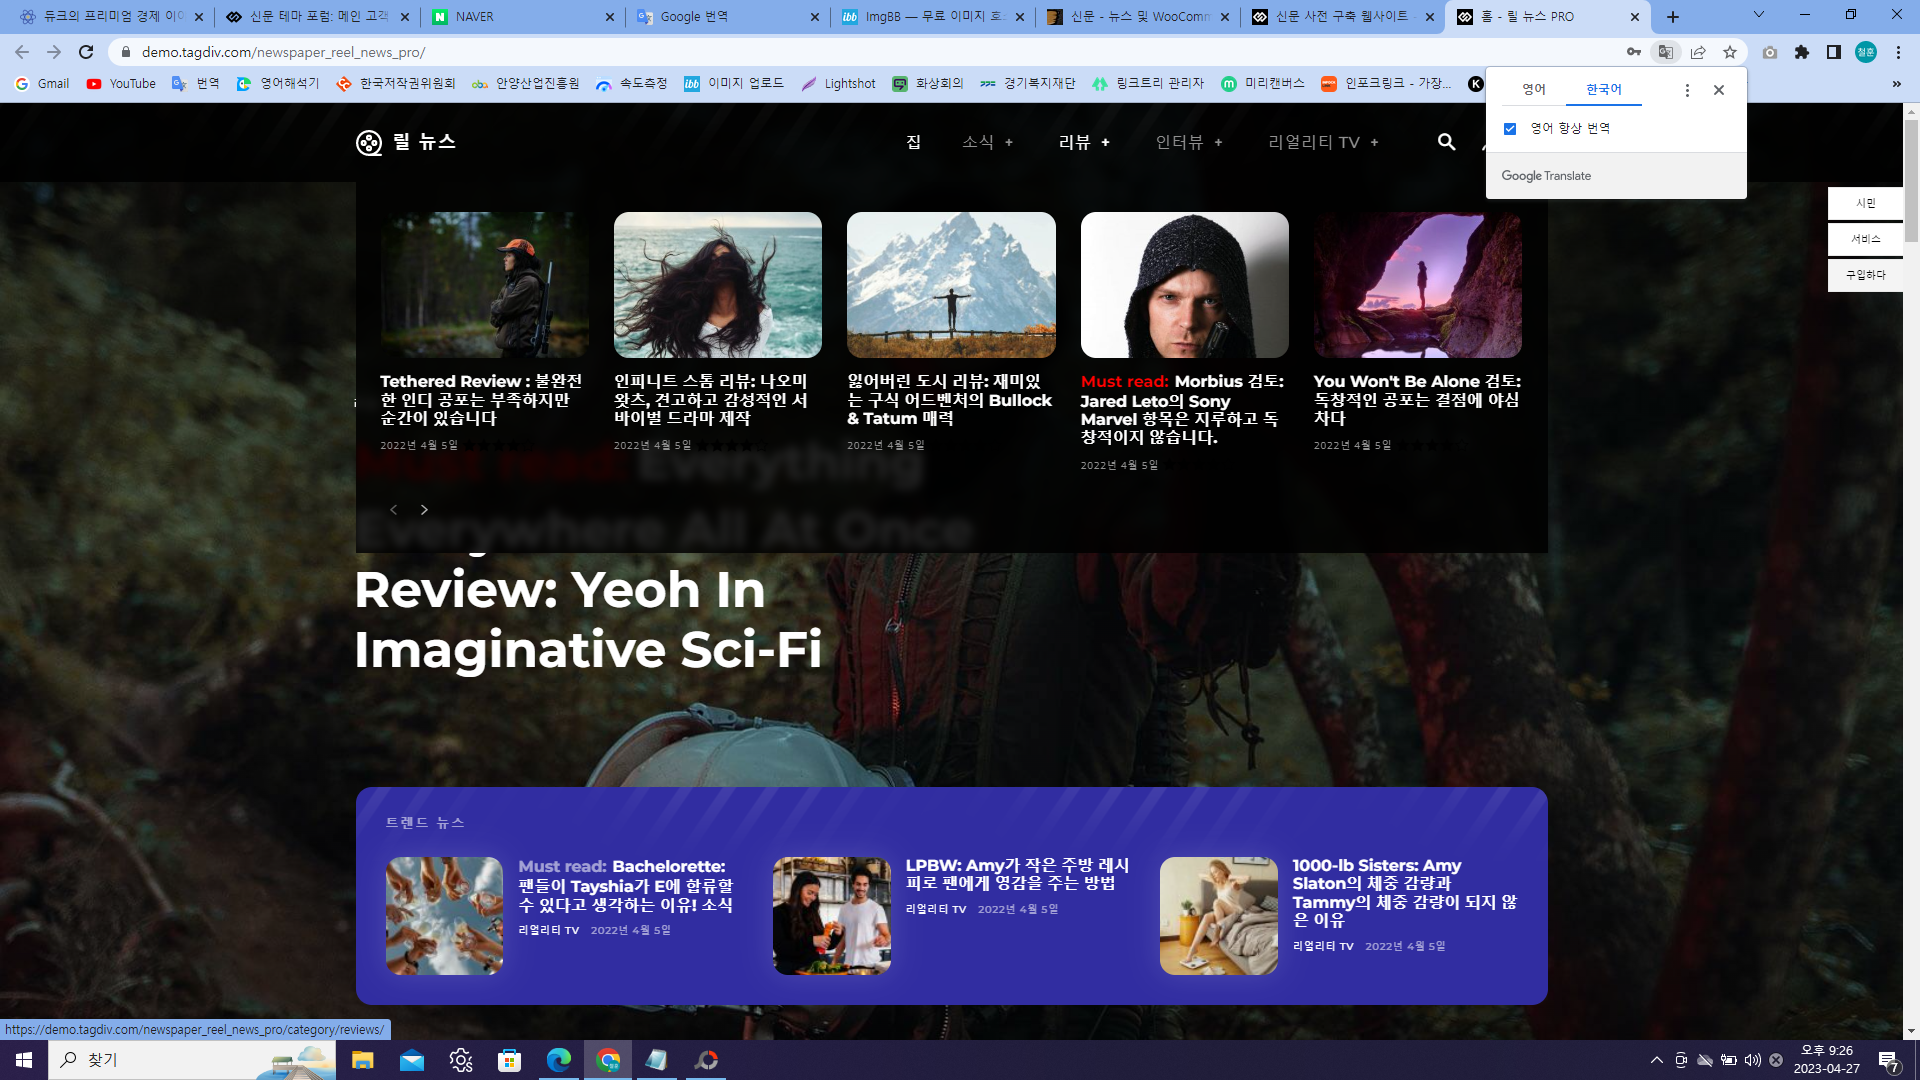Open the Morbius review article headline
The width and height of the screenshot is (1920, 1080).
[x=1183, y=410]
